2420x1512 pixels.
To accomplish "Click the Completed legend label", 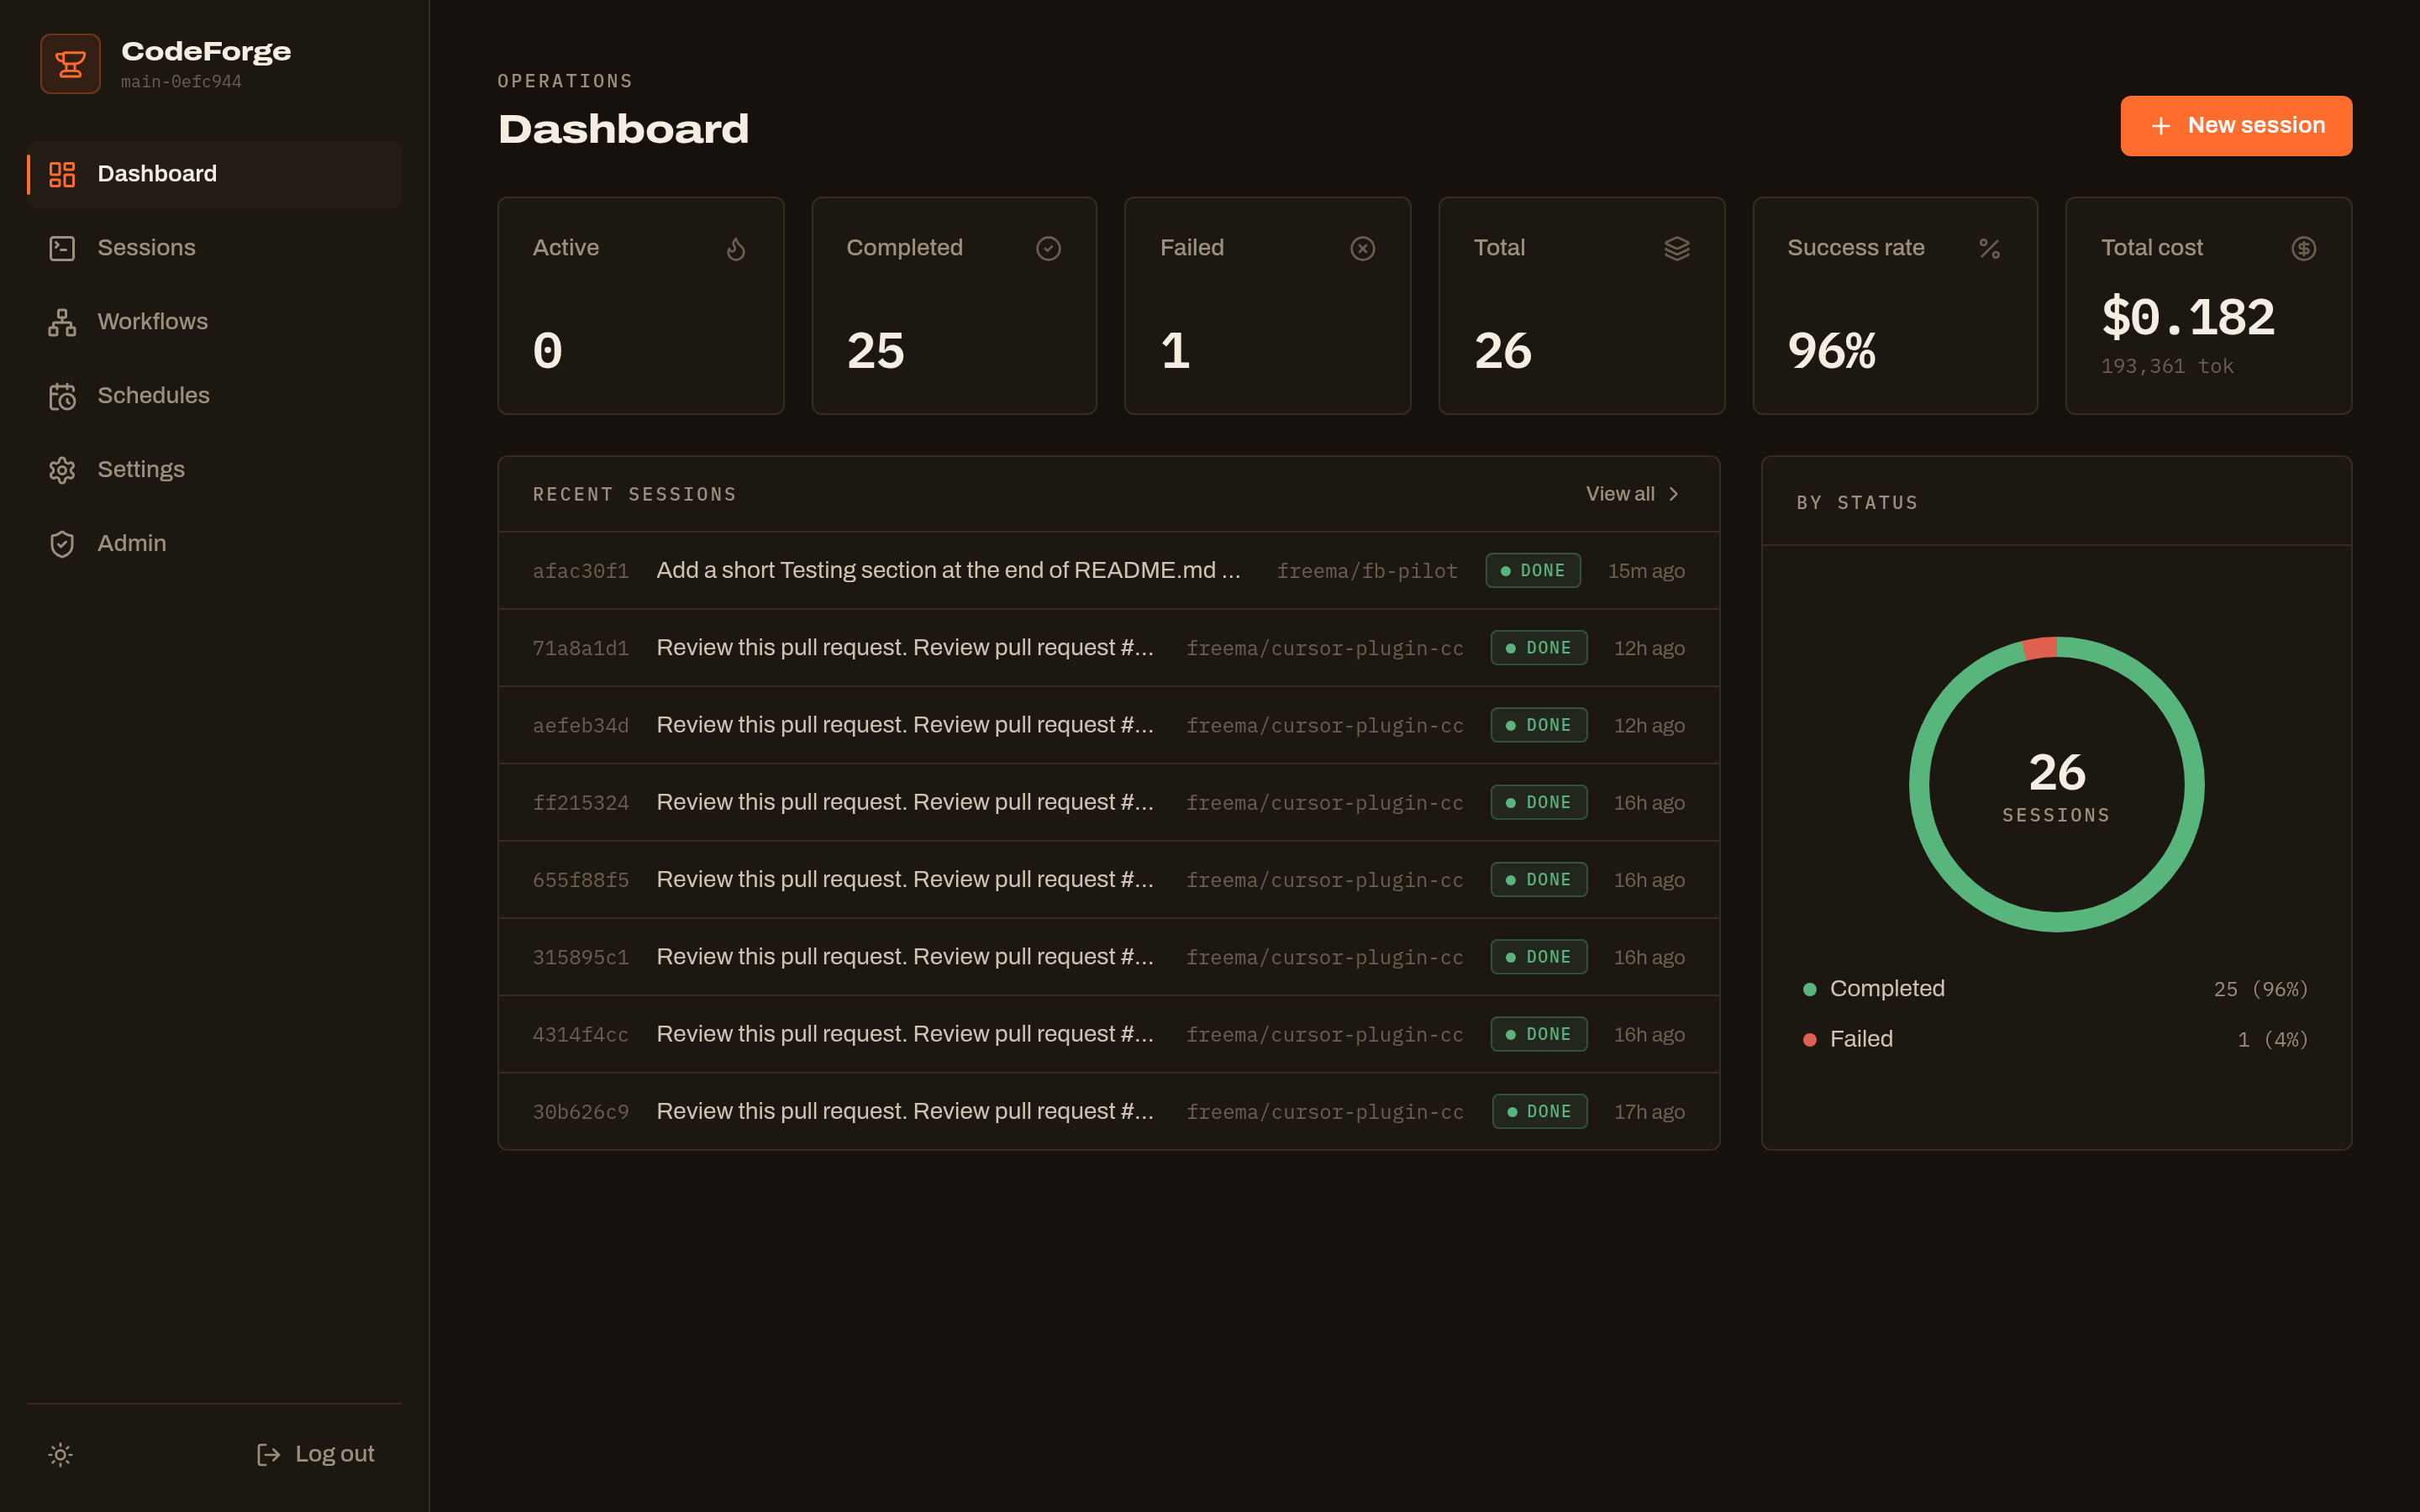I will pos(1887,989).
